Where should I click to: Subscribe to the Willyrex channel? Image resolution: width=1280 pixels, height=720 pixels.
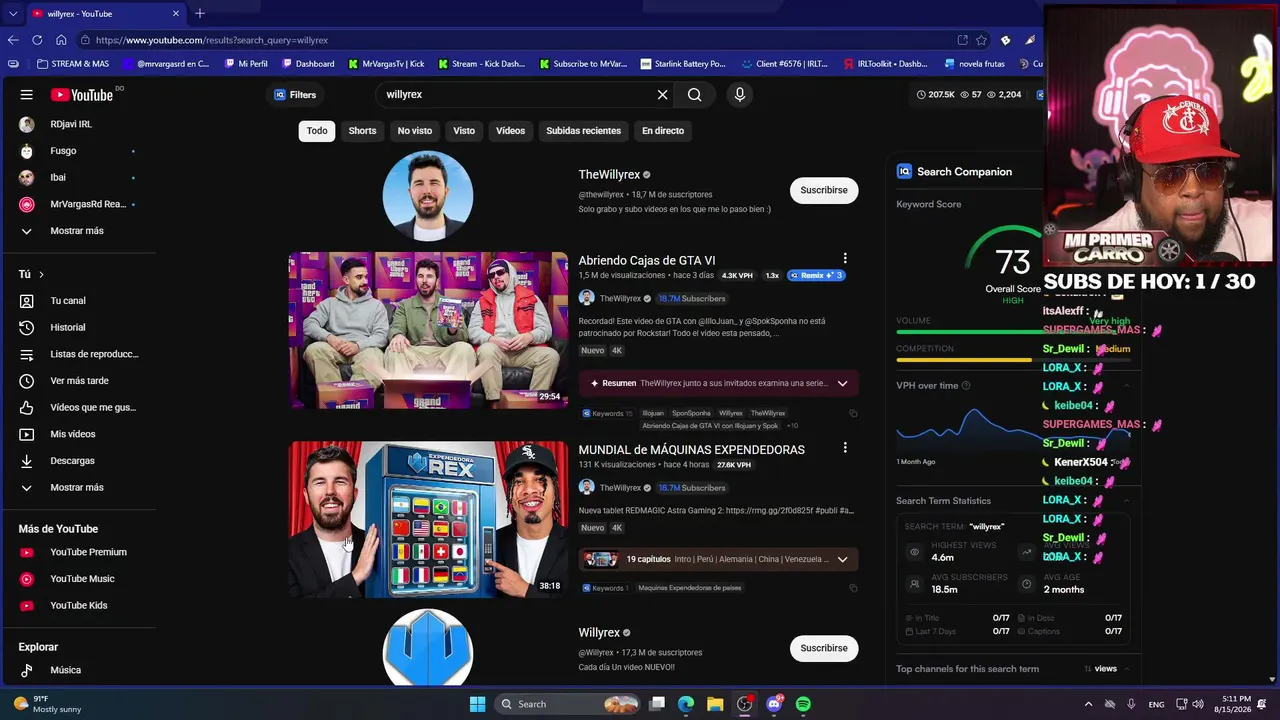tap(824, 648)
